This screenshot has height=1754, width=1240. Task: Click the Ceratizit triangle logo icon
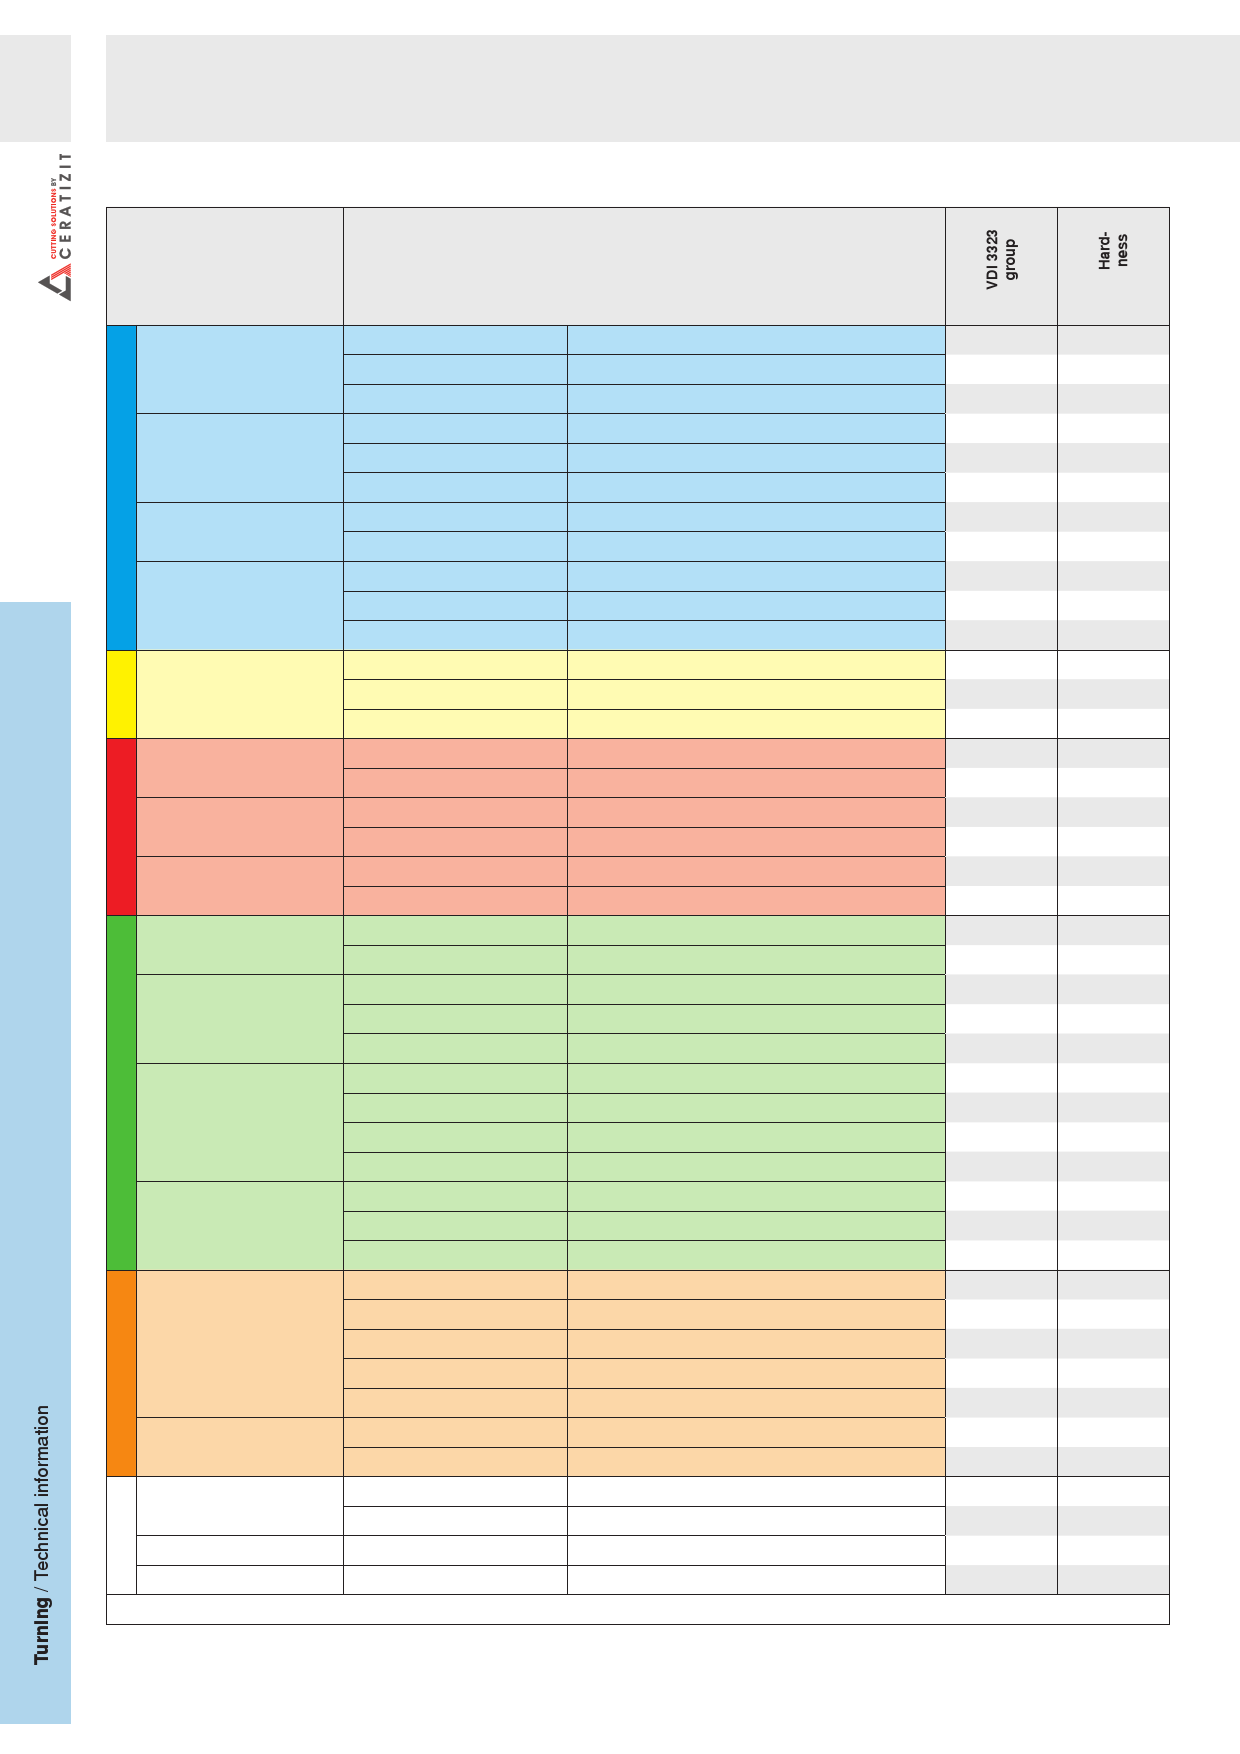[55, 287]
